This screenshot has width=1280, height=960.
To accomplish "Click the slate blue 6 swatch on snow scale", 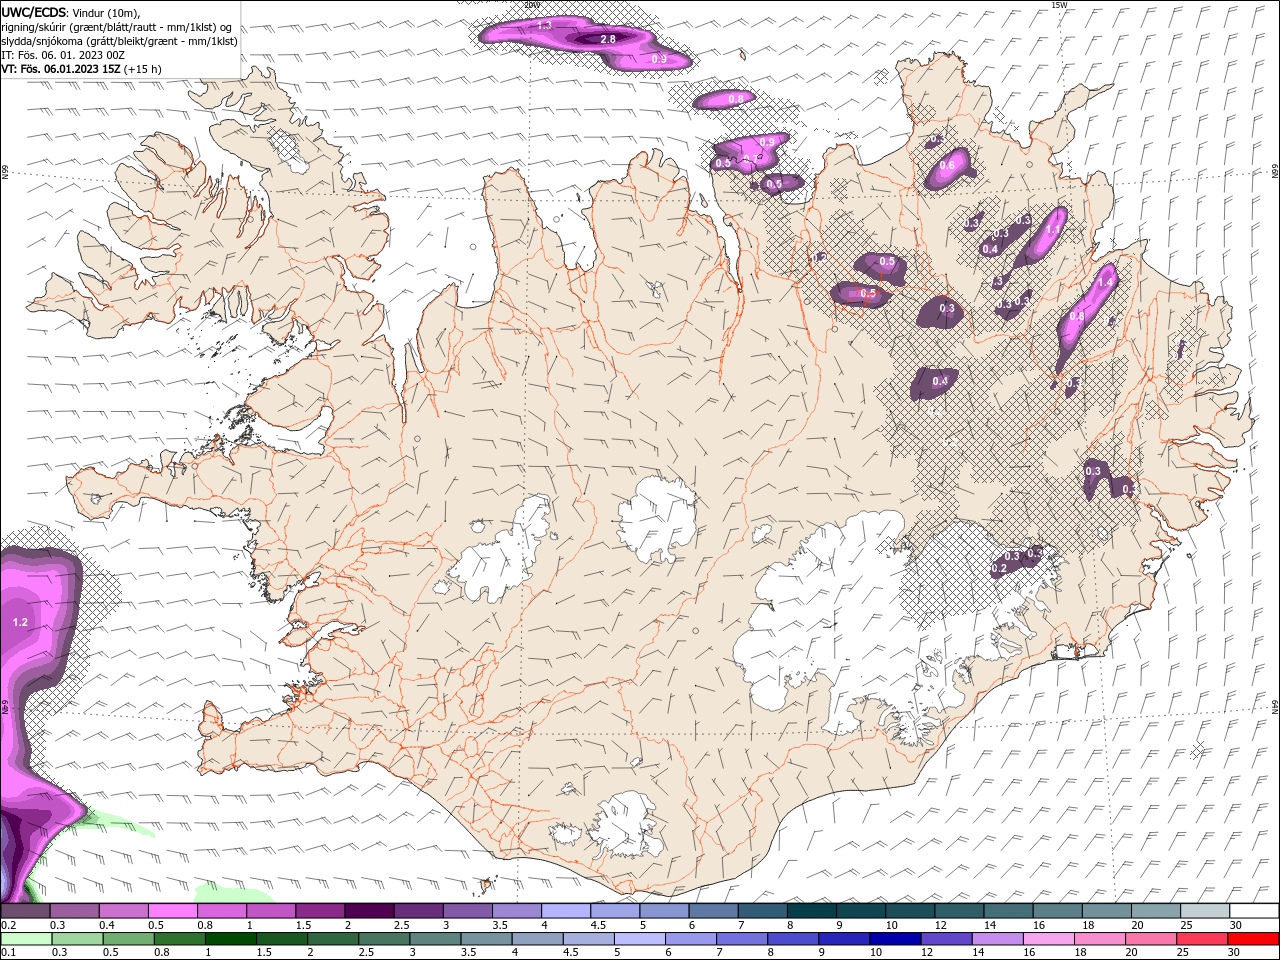I will point(713,911).
